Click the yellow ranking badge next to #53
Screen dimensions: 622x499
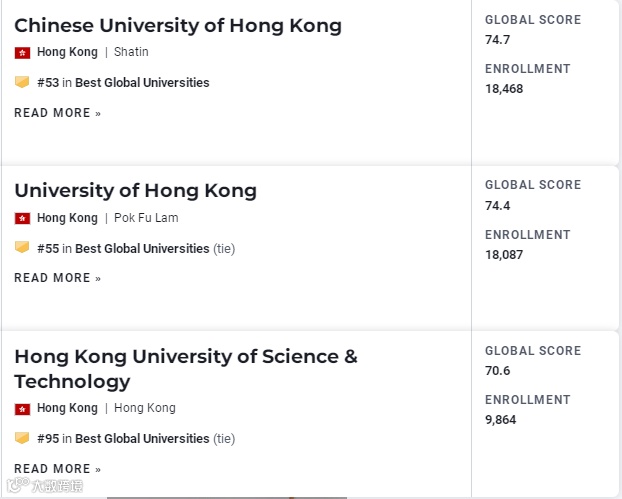tap(22, 82)
